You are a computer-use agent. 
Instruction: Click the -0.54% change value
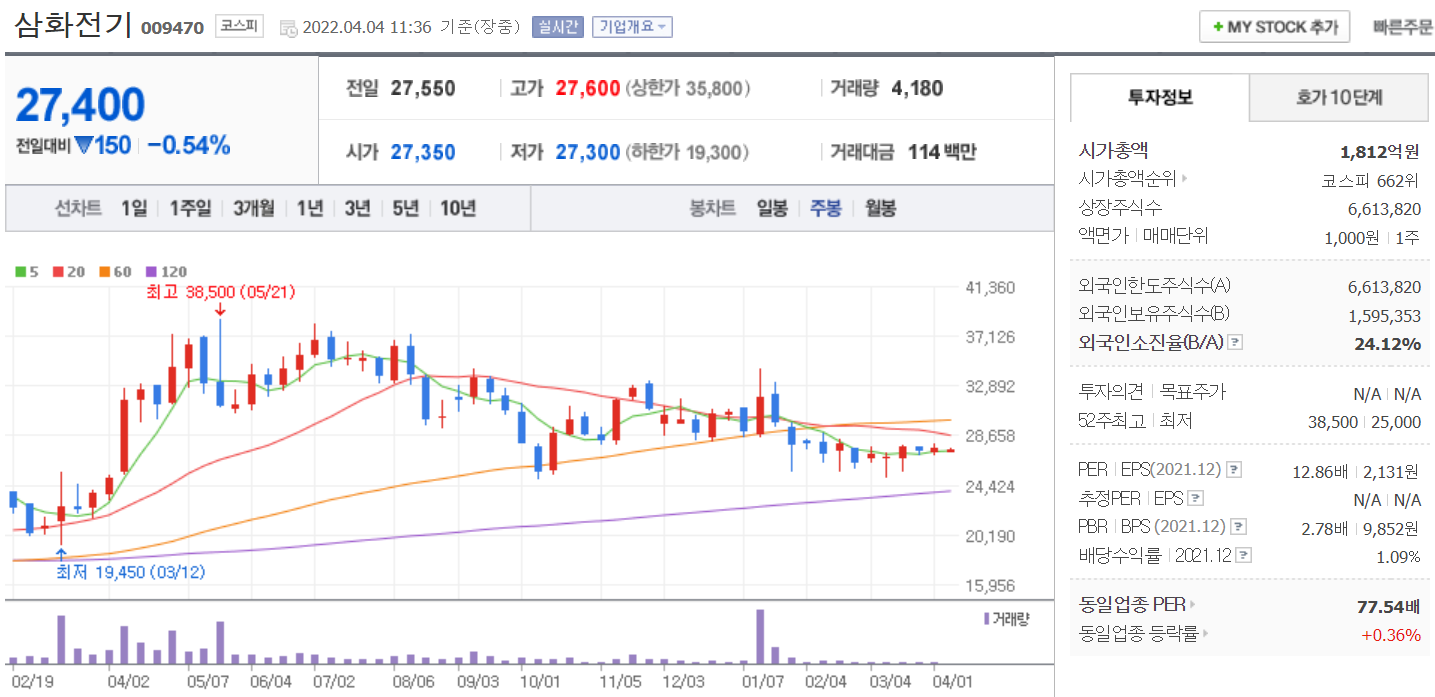(188, 145)
